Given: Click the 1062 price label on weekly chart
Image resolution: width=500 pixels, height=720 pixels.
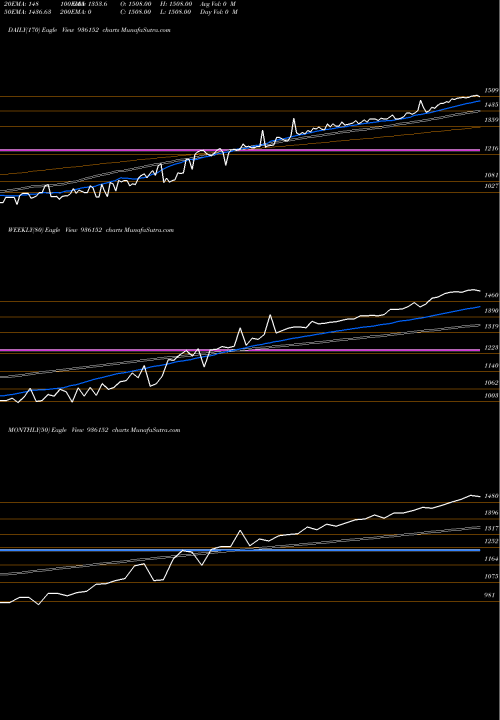Looking at the screenshot, I should [491, 383].
